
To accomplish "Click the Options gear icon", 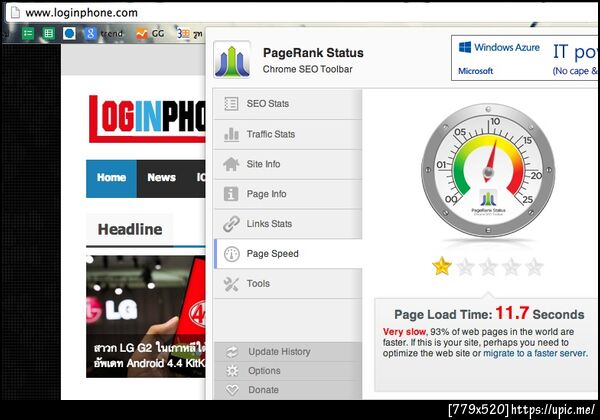I will click(232, 371).
